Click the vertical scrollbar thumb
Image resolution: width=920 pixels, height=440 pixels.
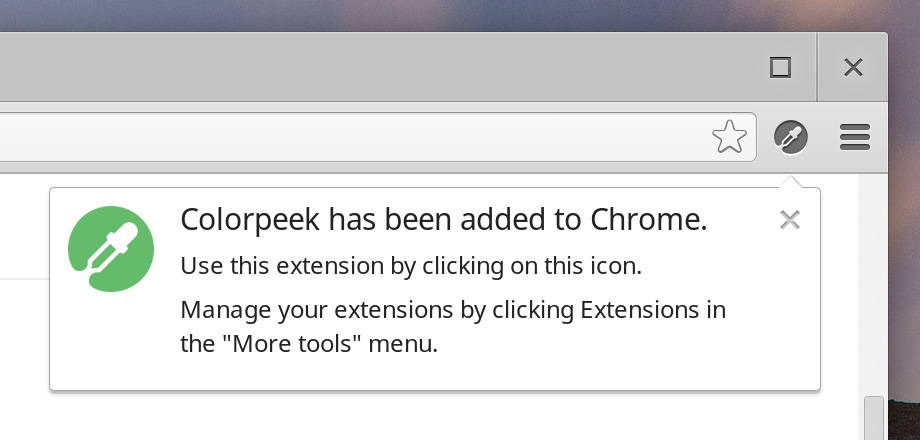(874, 418)
